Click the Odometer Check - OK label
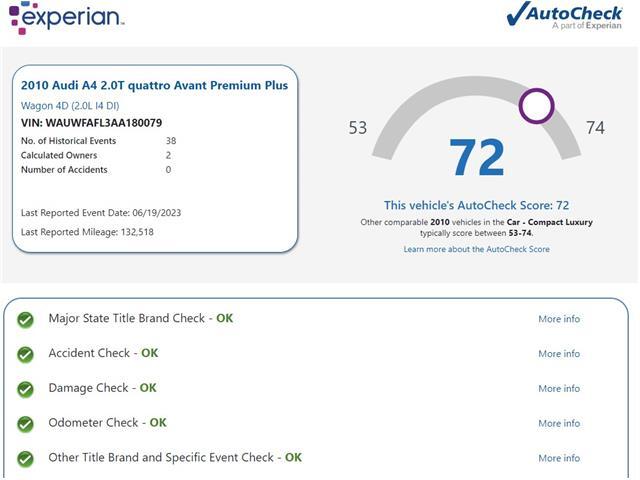 tap(107, 423)
